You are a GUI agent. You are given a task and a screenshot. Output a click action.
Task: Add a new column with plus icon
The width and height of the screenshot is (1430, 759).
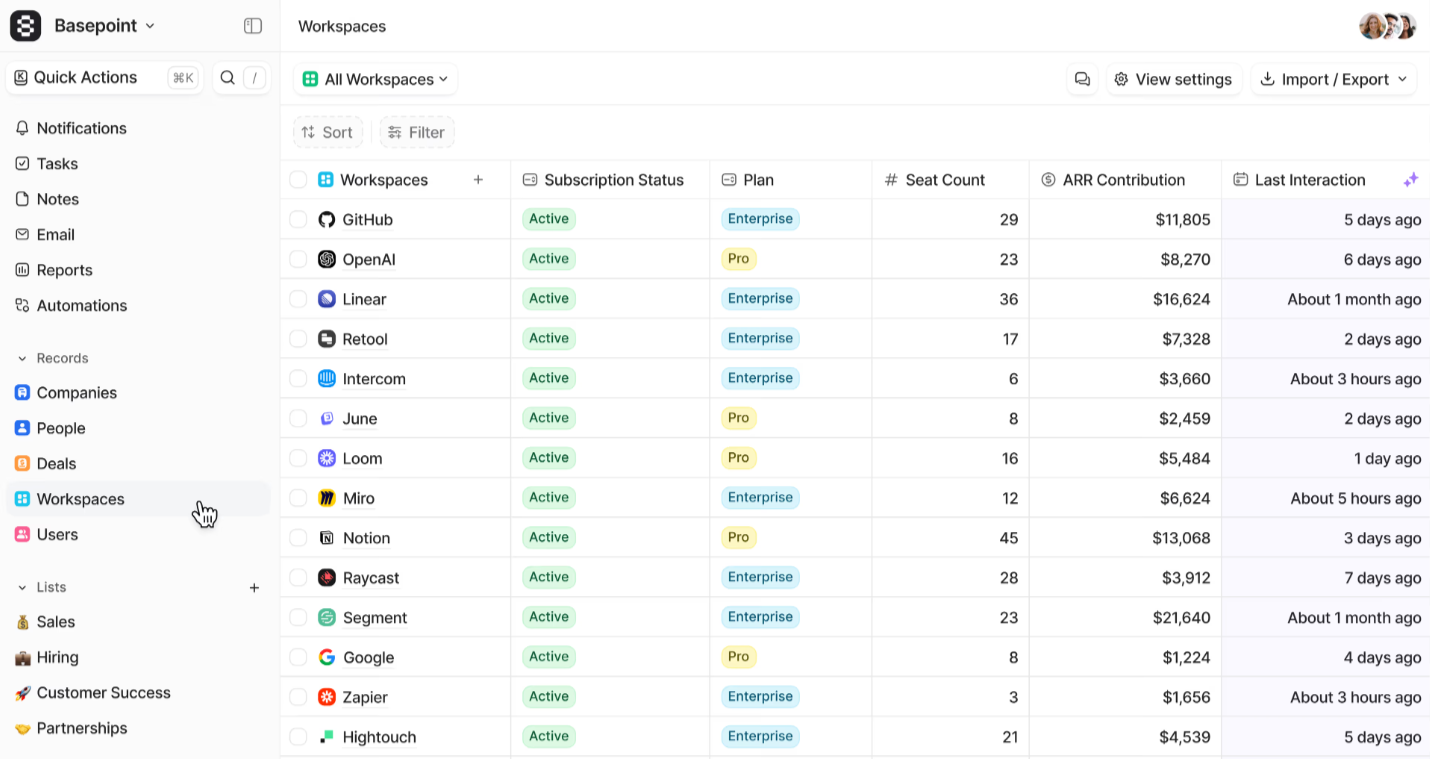[x=478, y=180]
